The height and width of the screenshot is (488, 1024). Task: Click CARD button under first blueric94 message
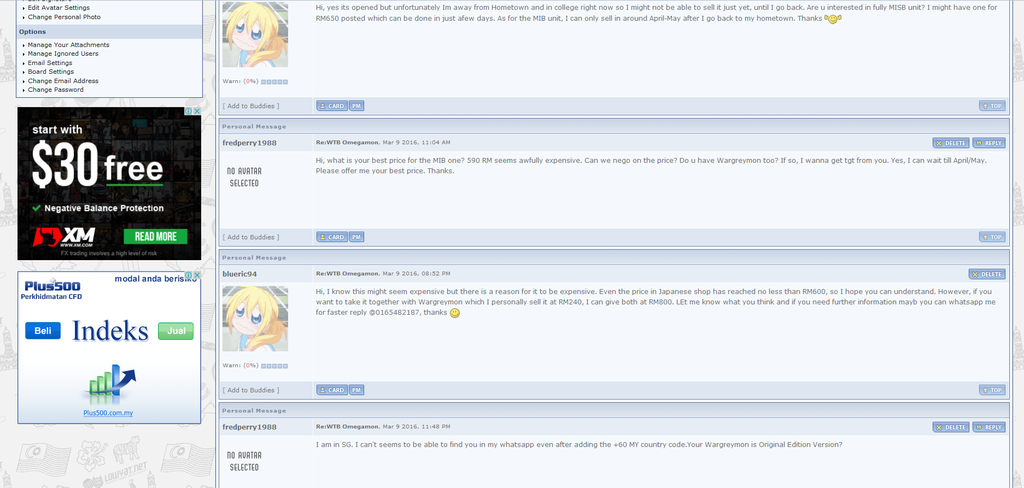332,106
